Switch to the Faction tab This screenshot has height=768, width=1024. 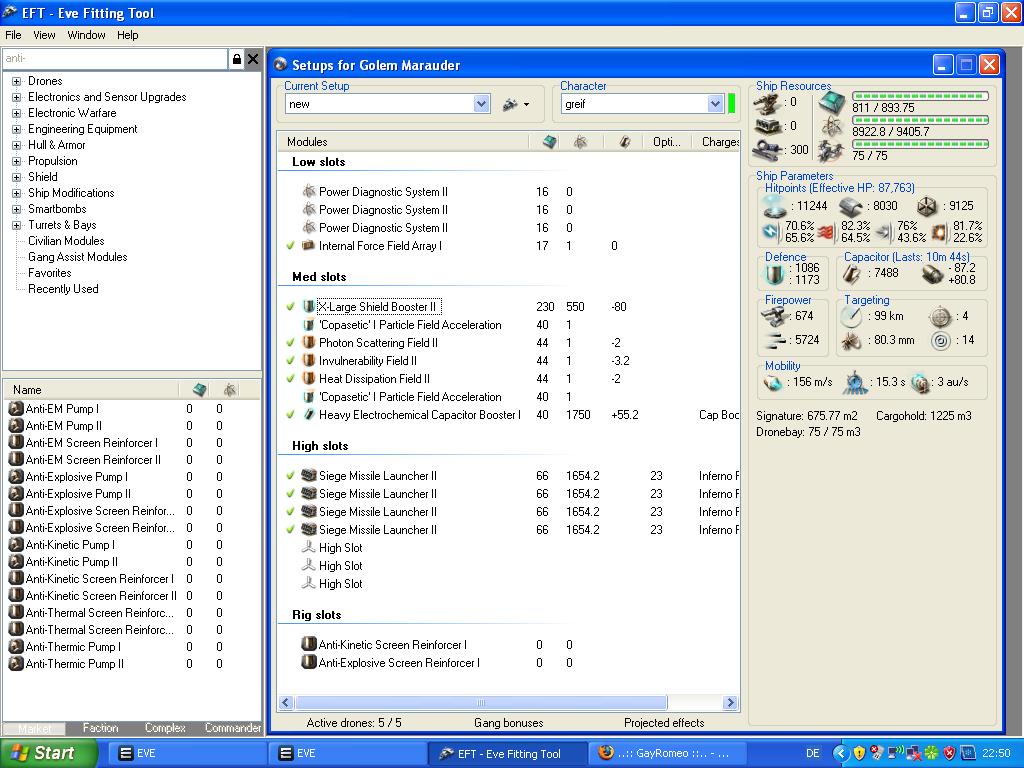[101, 728]
